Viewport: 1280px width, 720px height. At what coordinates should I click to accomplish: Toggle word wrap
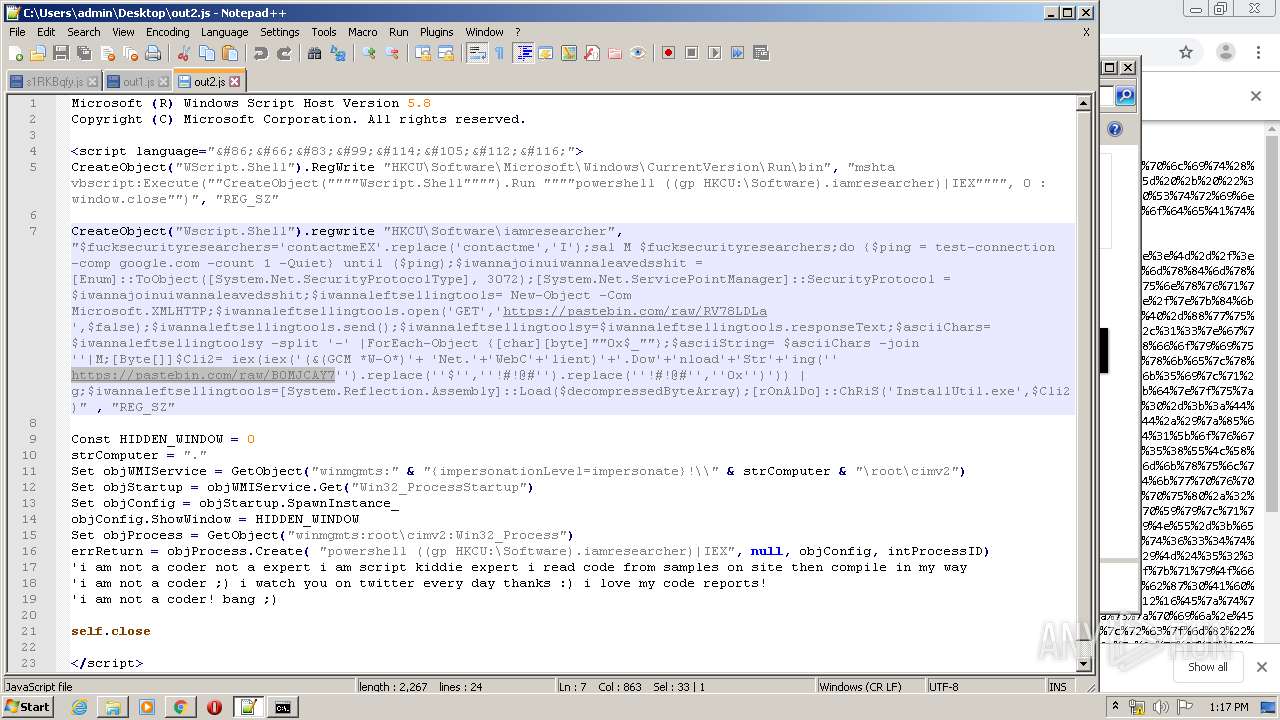tap(476, 53)
